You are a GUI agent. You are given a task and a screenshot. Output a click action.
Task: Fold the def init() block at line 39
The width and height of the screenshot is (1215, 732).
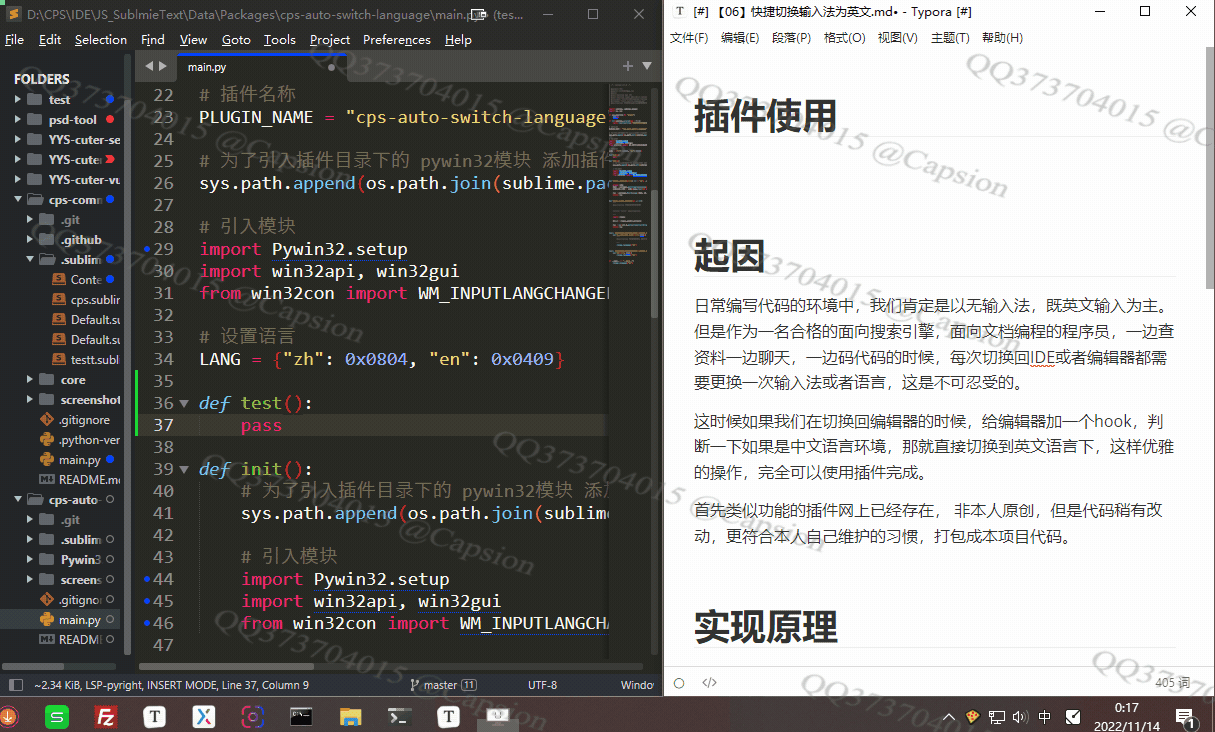(x=183, y=470)
